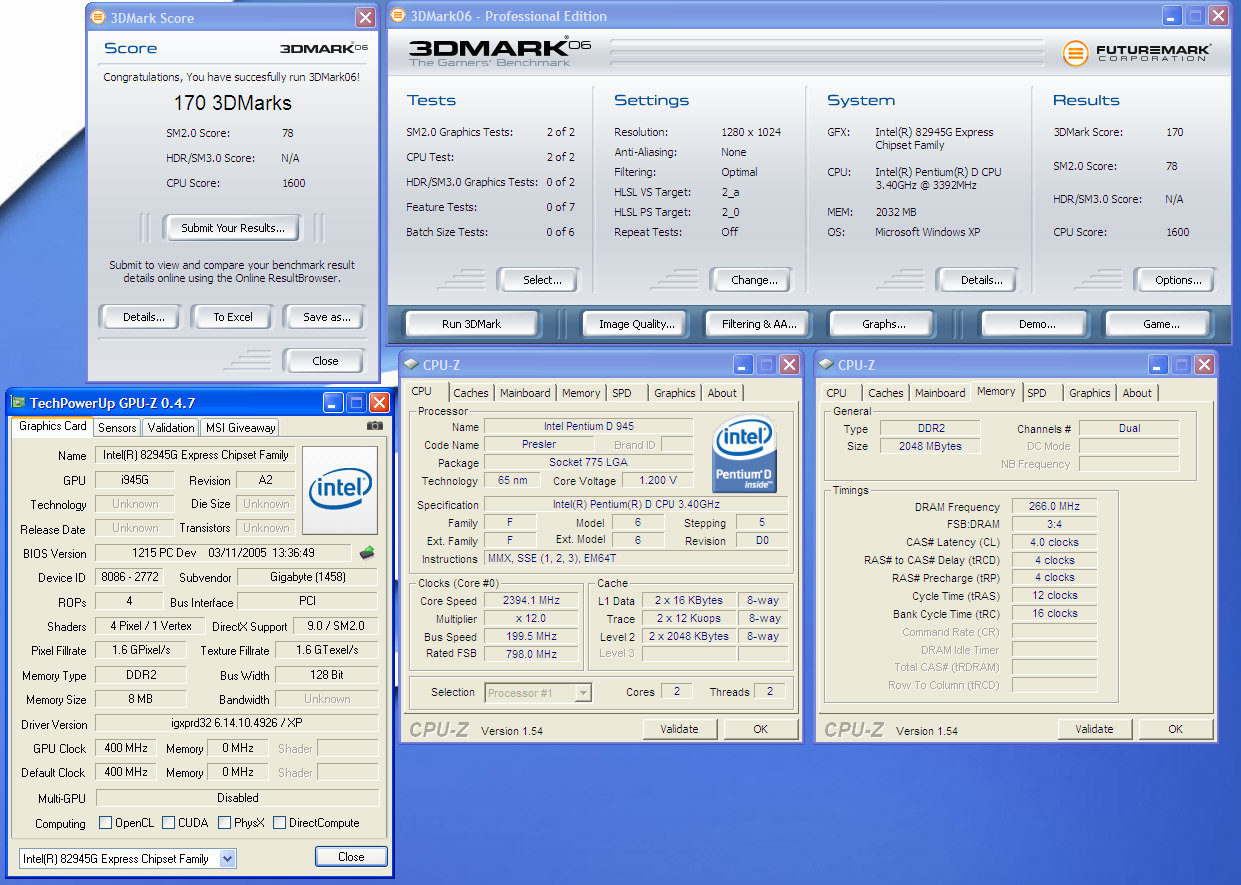Open SPD tab in CPU-Z CPU window
Viewport: 1241px width, 885px height.
point(622,393)
